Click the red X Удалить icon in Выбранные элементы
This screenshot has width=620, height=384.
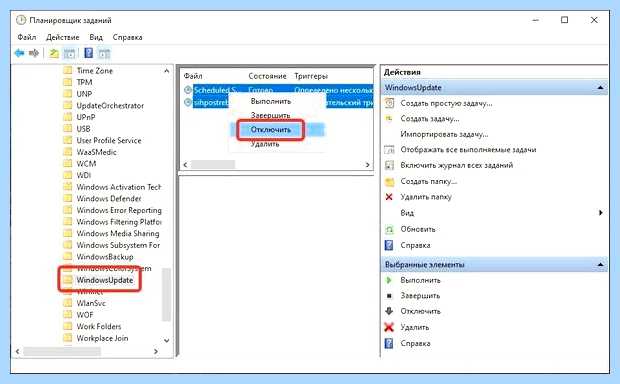[389, 327]
